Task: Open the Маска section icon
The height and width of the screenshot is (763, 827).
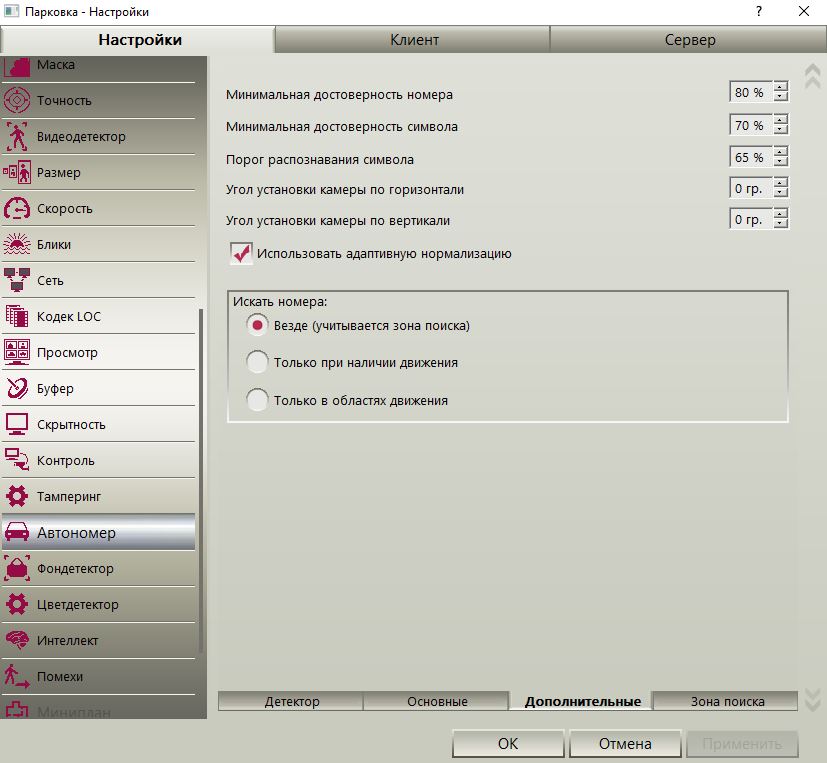Action: [17, 67]
